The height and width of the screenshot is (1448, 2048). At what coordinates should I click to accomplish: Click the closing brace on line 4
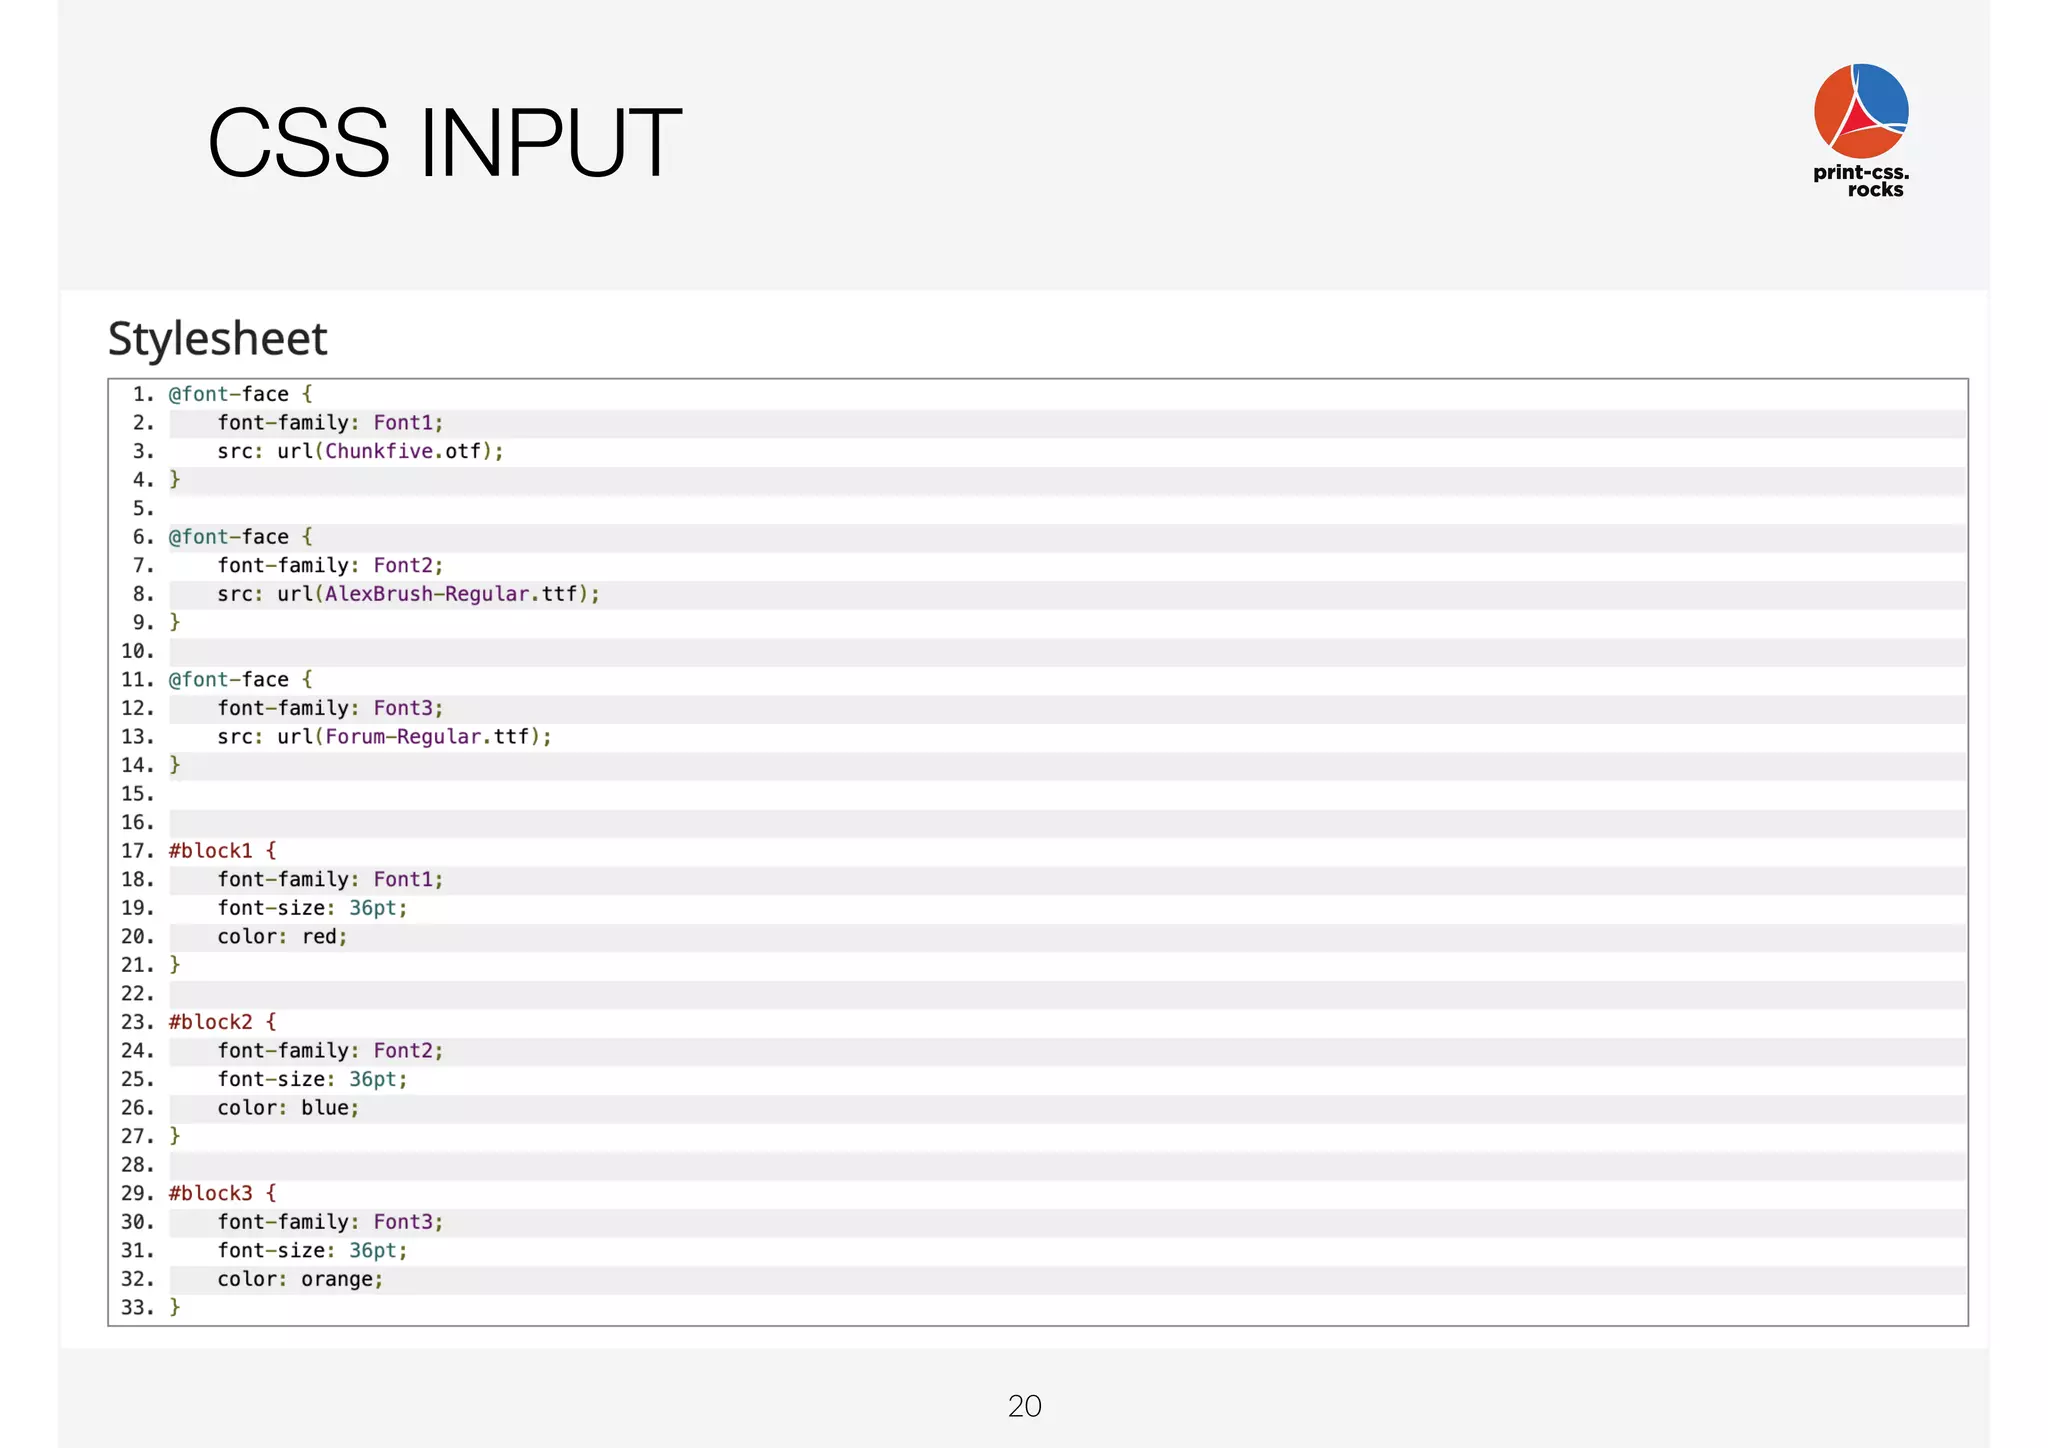[175, 479]
